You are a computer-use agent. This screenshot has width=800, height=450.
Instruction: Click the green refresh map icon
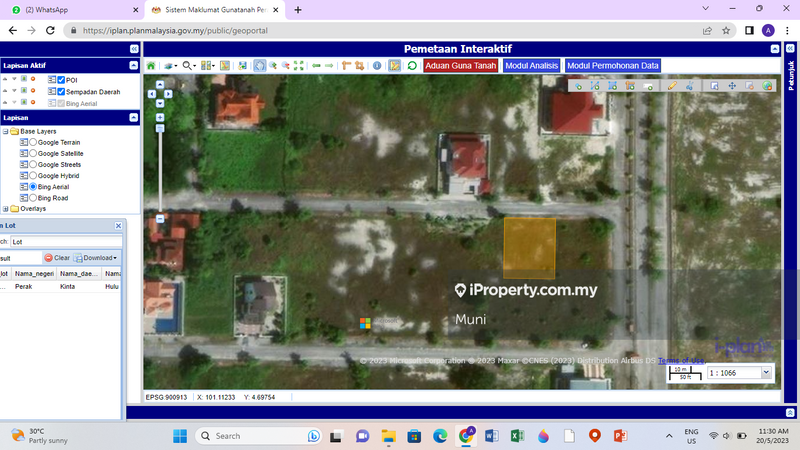(x=412, y=66)
